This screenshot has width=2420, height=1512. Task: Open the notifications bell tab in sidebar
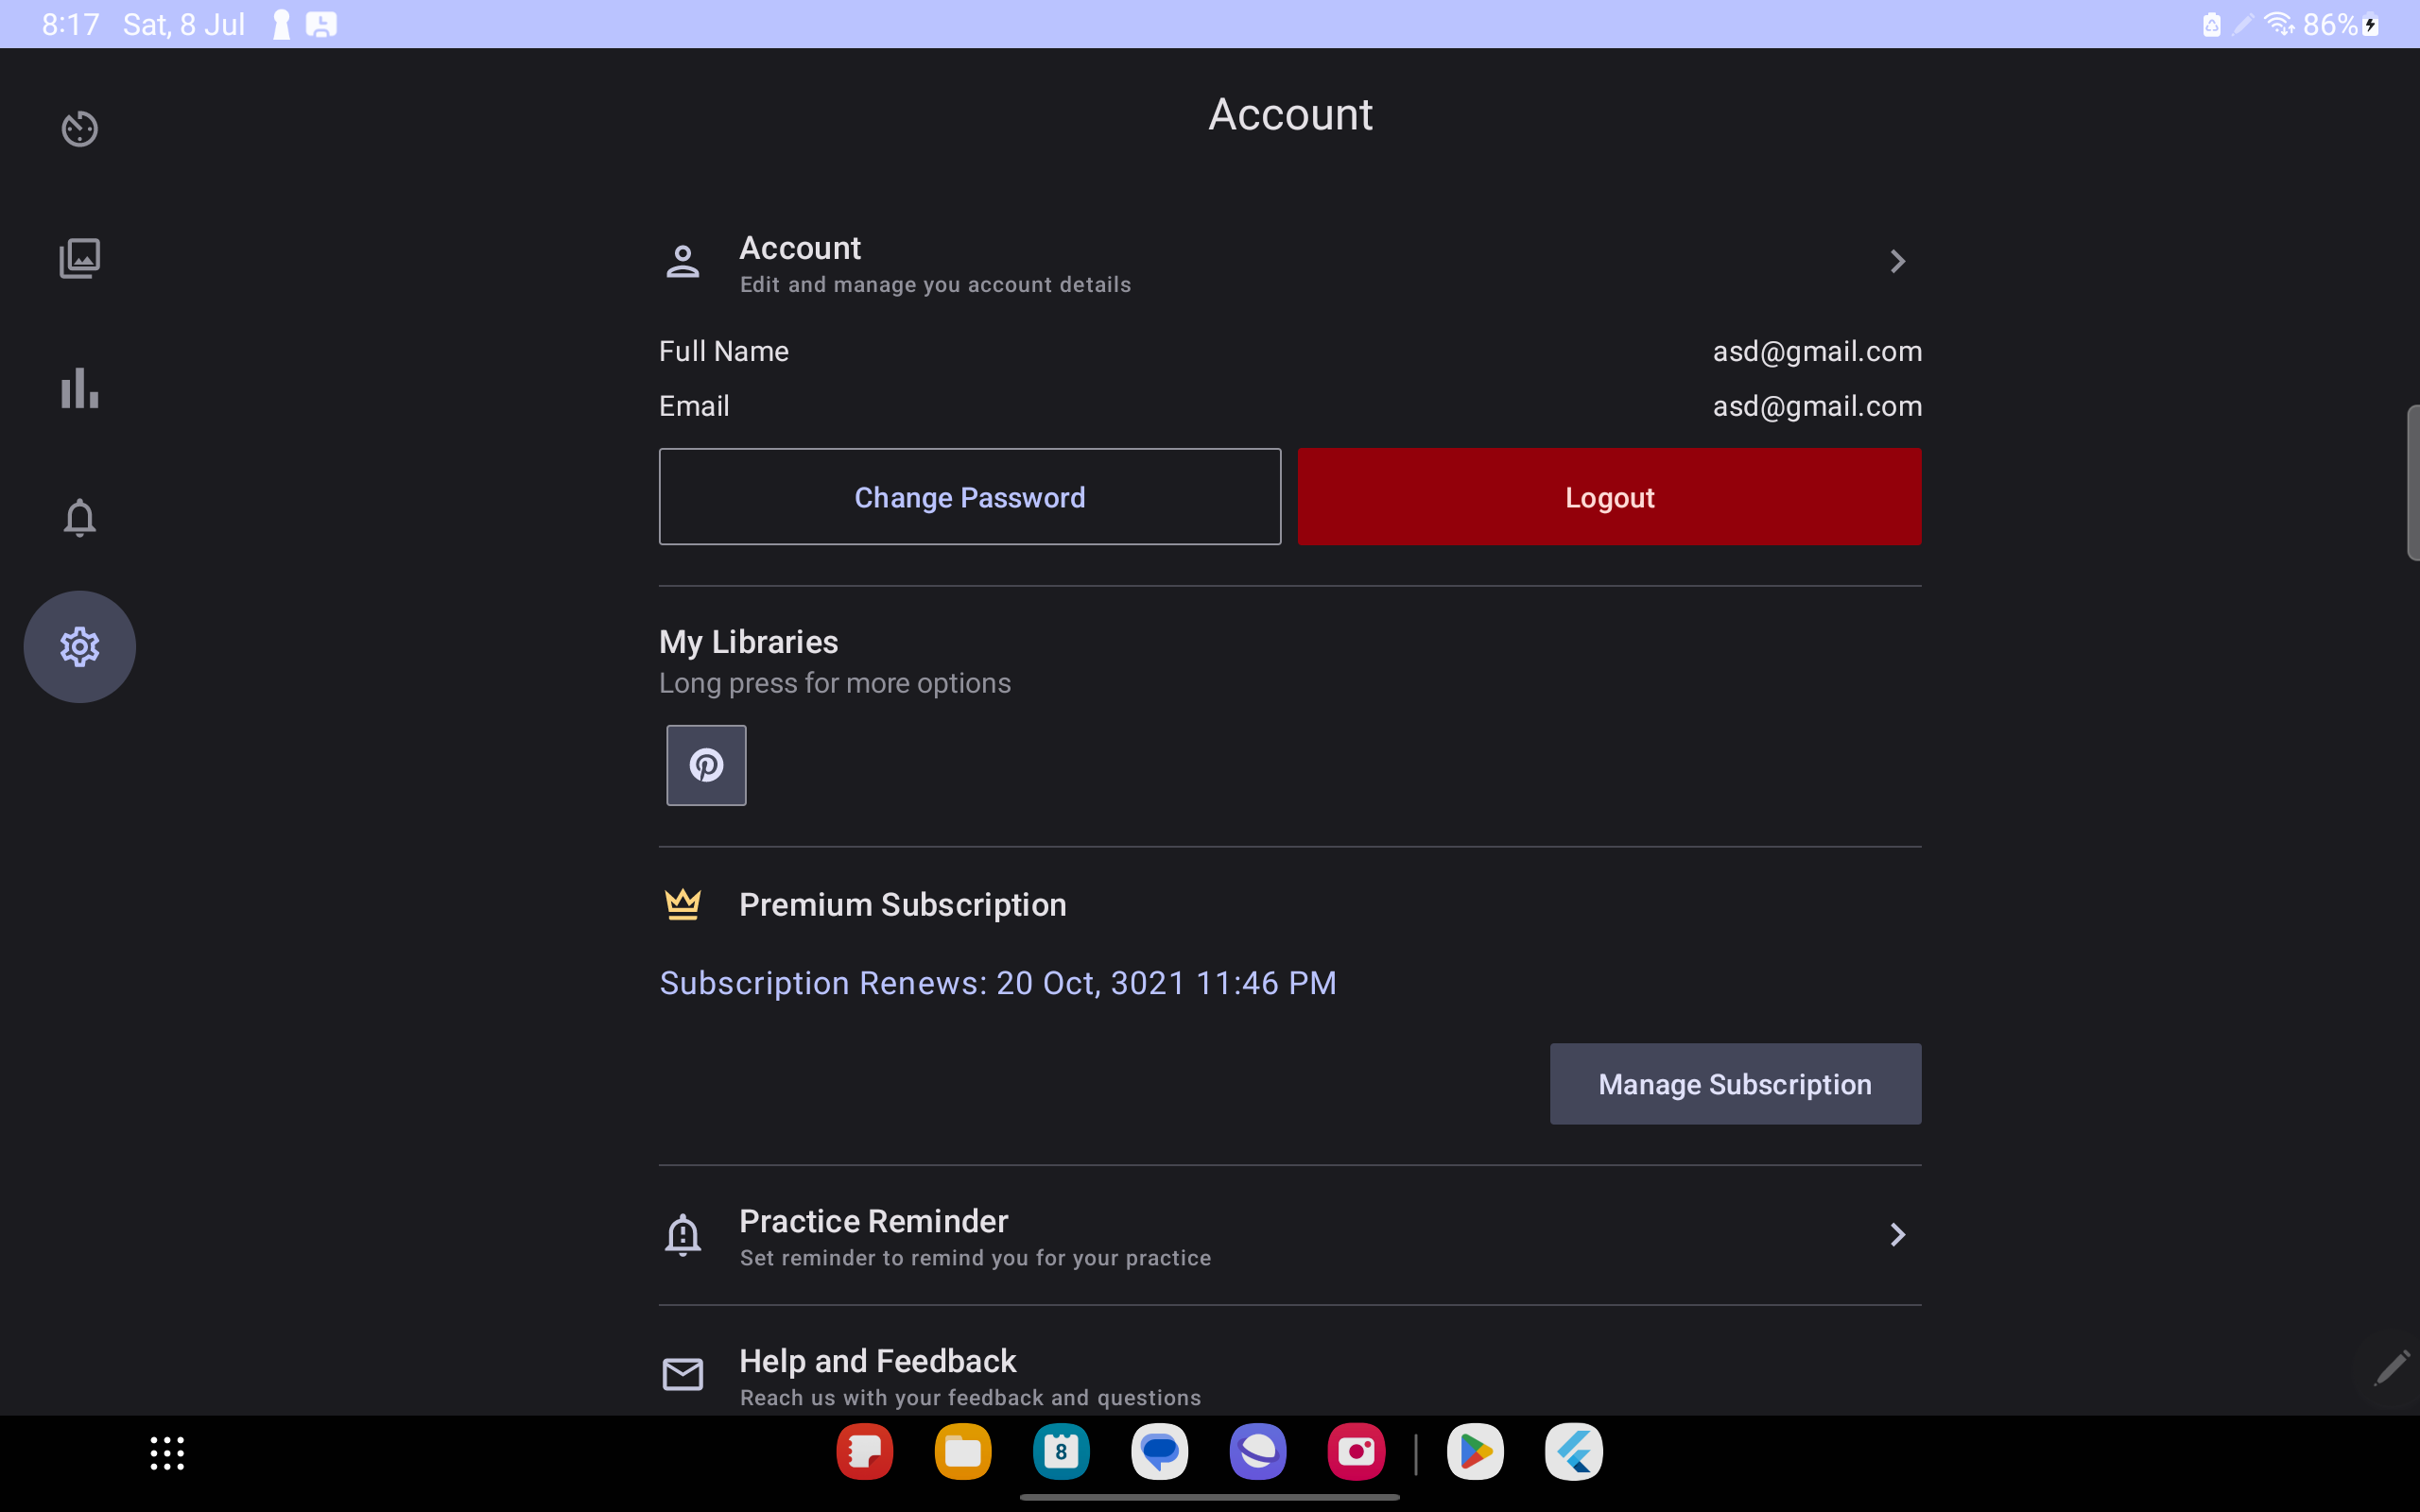[x=79, y=517]
